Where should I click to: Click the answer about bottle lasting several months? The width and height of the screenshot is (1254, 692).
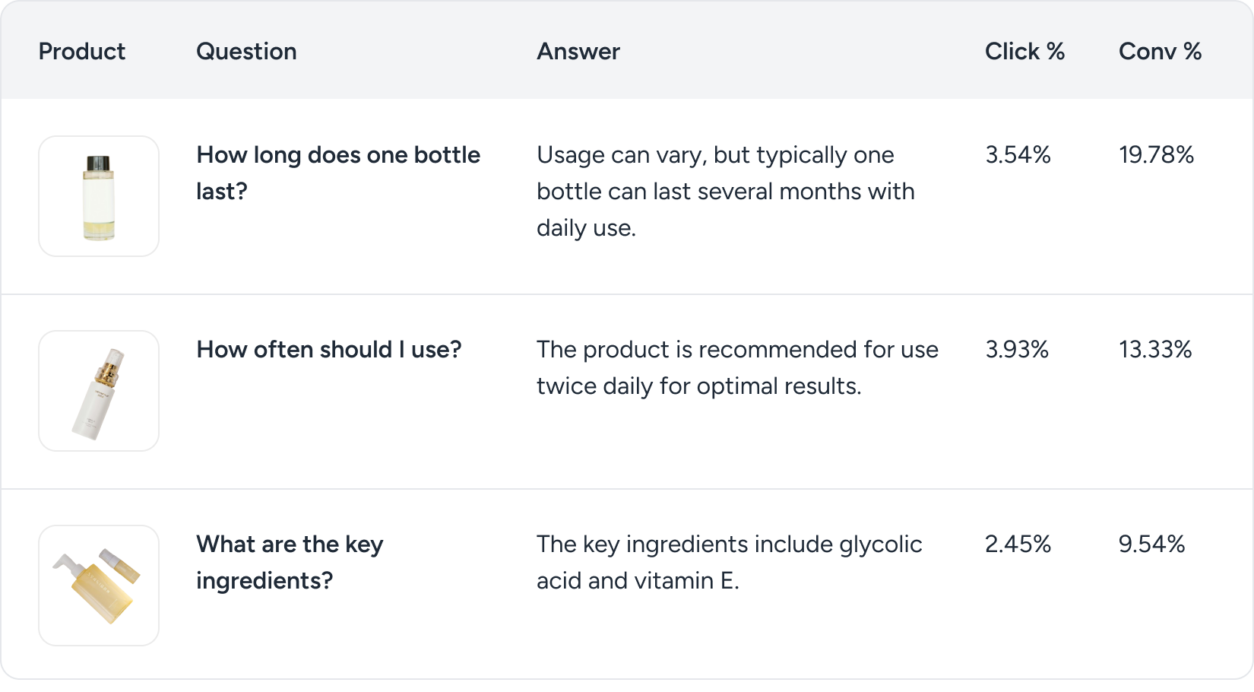726,191
